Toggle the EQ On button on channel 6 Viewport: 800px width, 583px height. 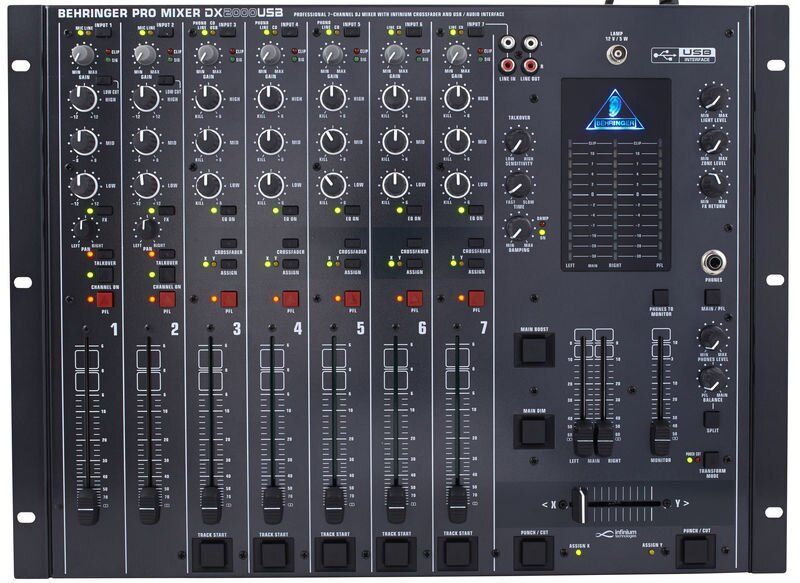point(414,210)
